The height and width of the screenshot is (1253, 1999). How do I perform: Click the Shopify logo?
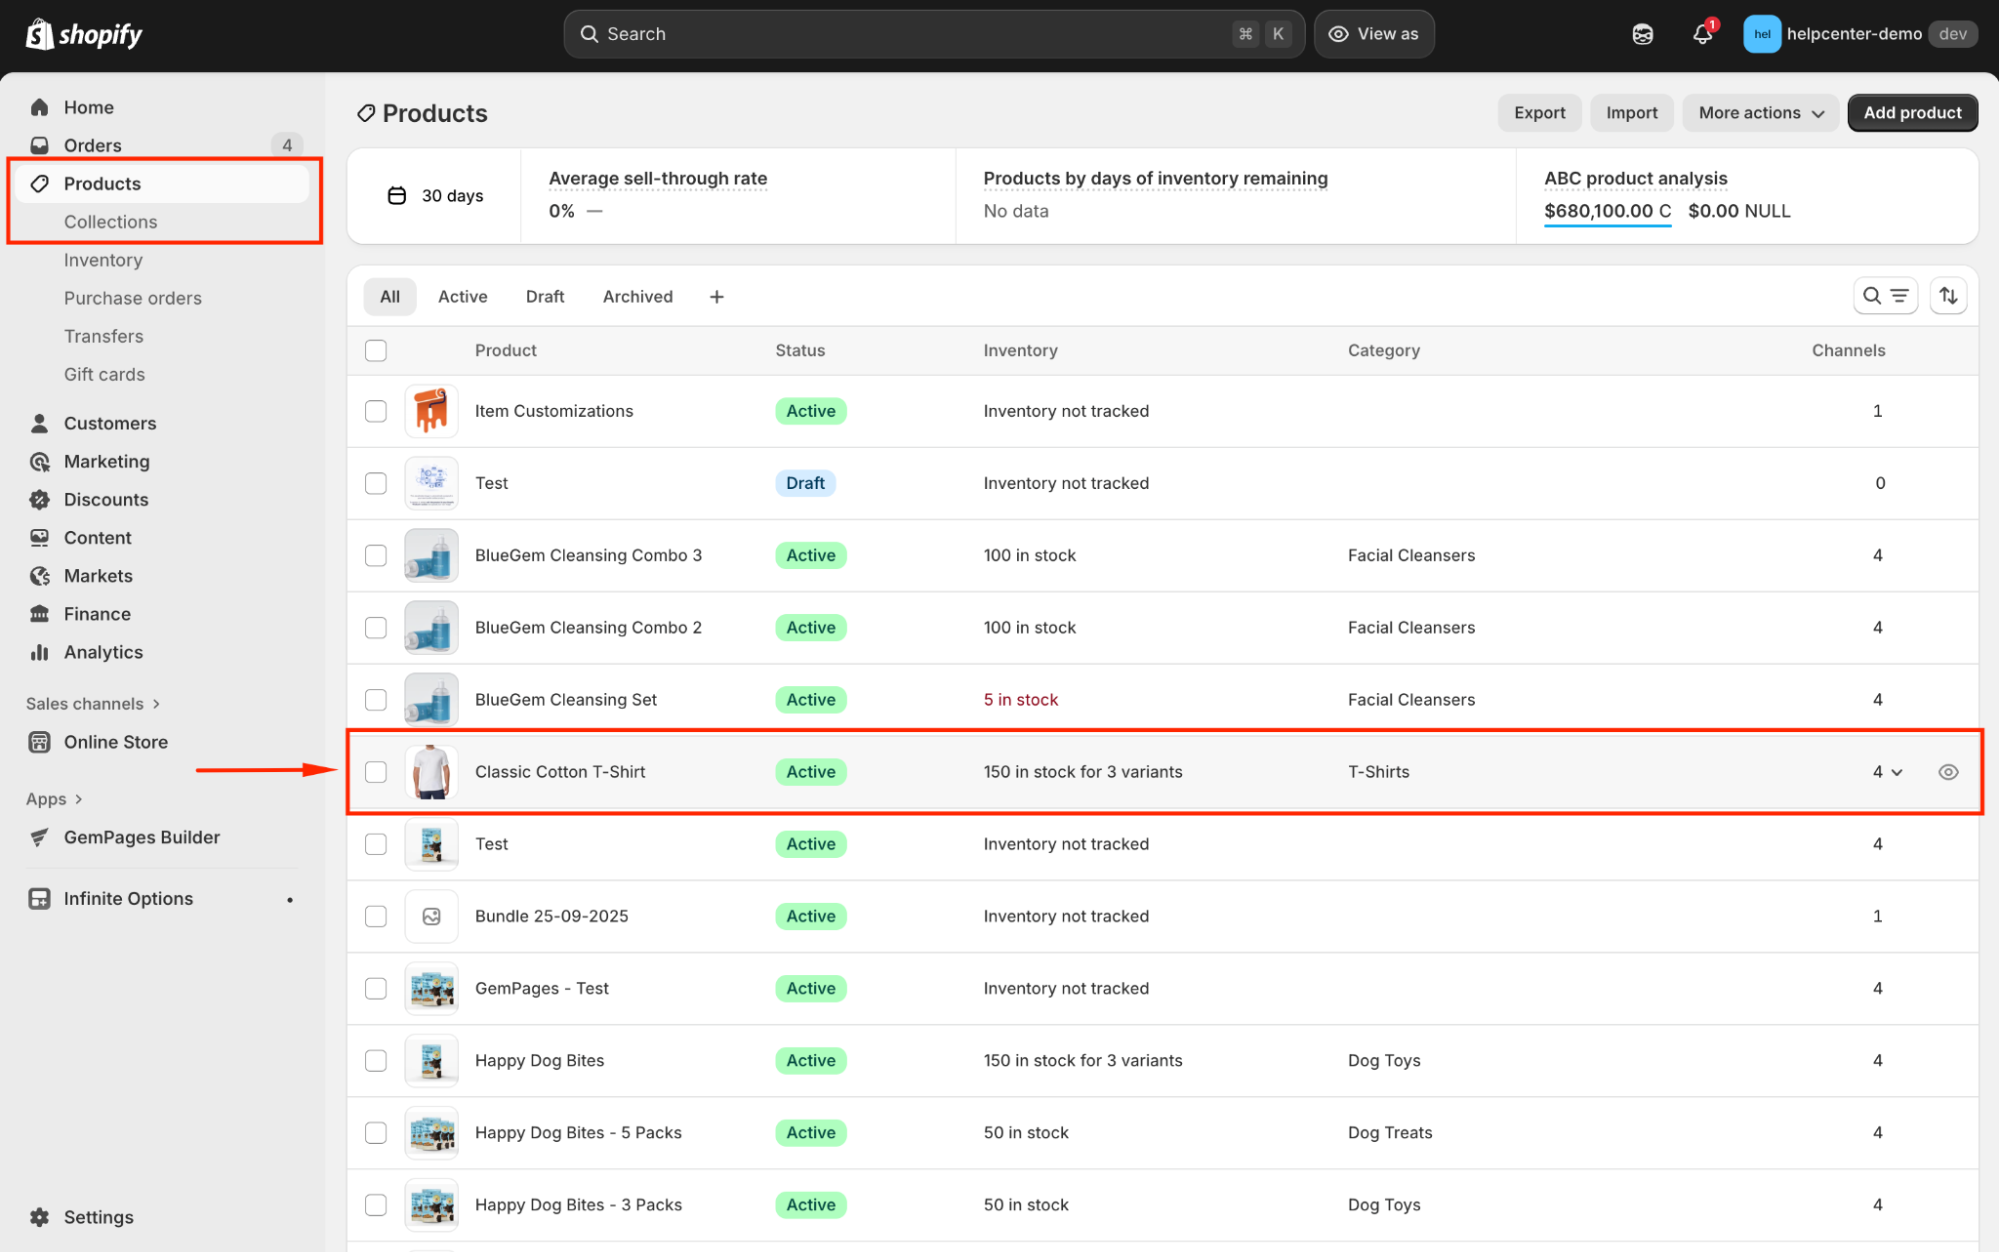(84, 34)
